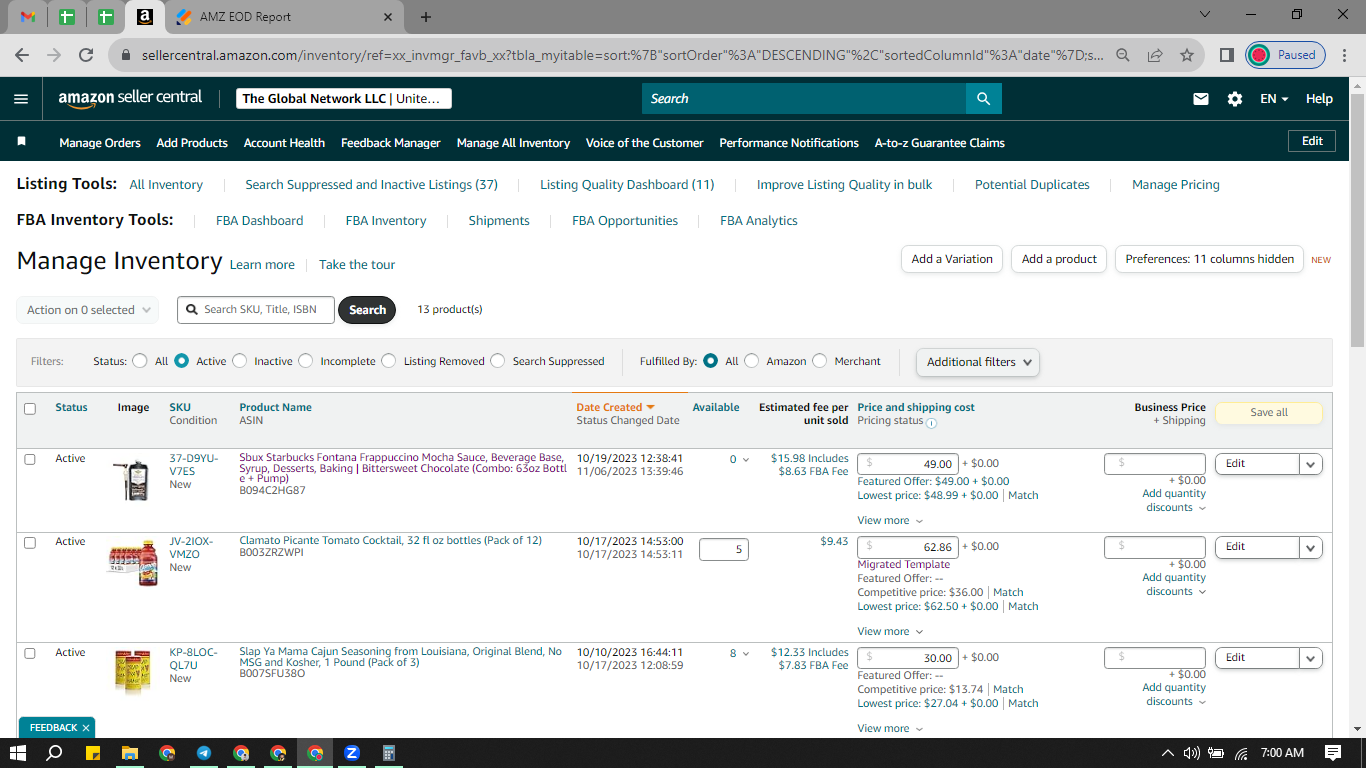Open Feedback Manager in the nav bar
1366x768 pixels.
391,143
